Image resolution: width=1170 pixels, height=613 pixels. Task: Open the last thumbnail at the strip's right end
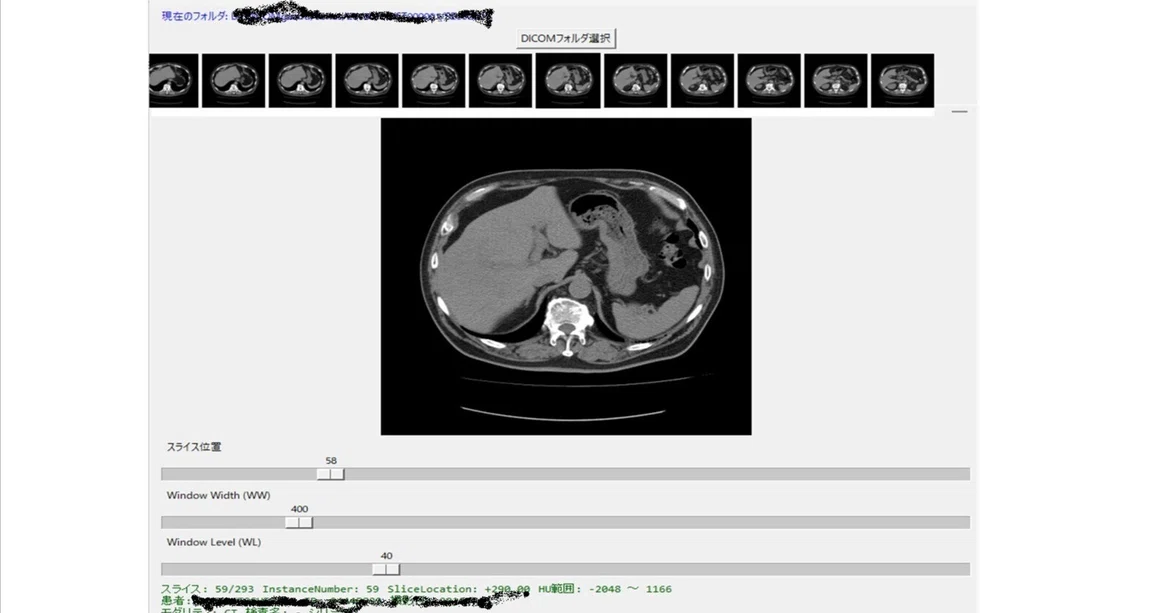coord(902,81)
